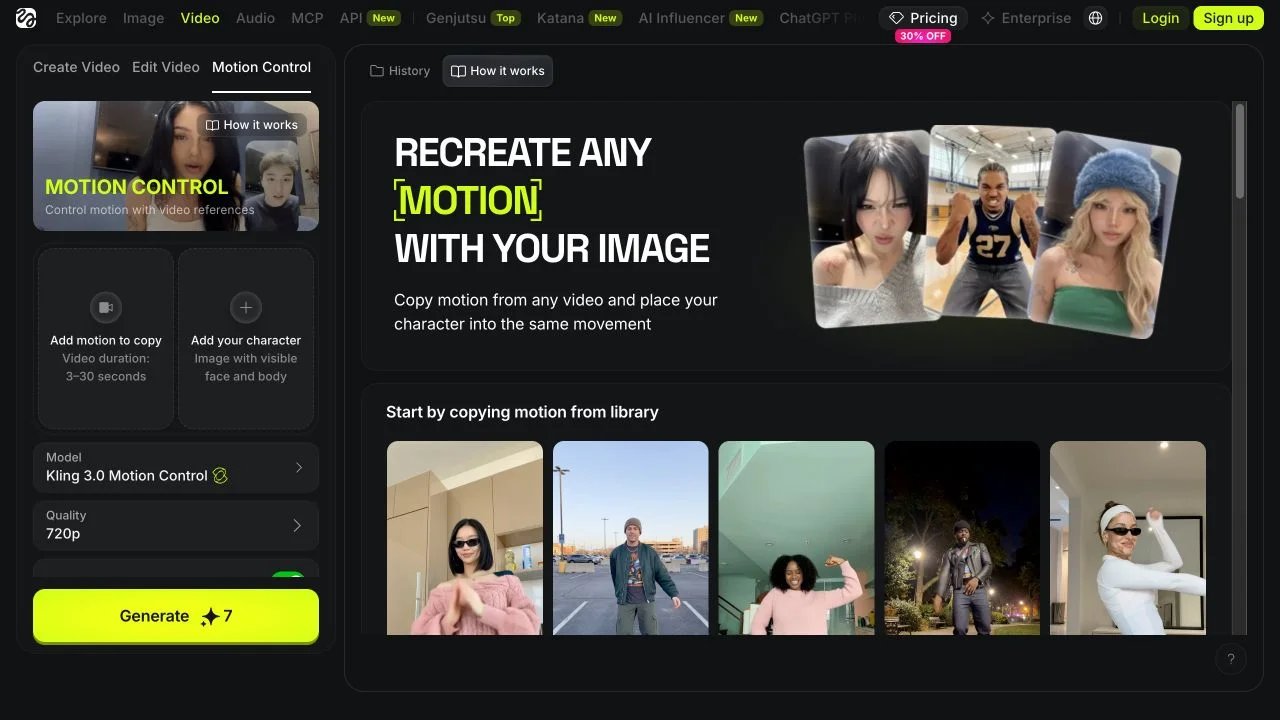Open Pricing with the diamond icon

pyautogui.click(x=923, y=18)
